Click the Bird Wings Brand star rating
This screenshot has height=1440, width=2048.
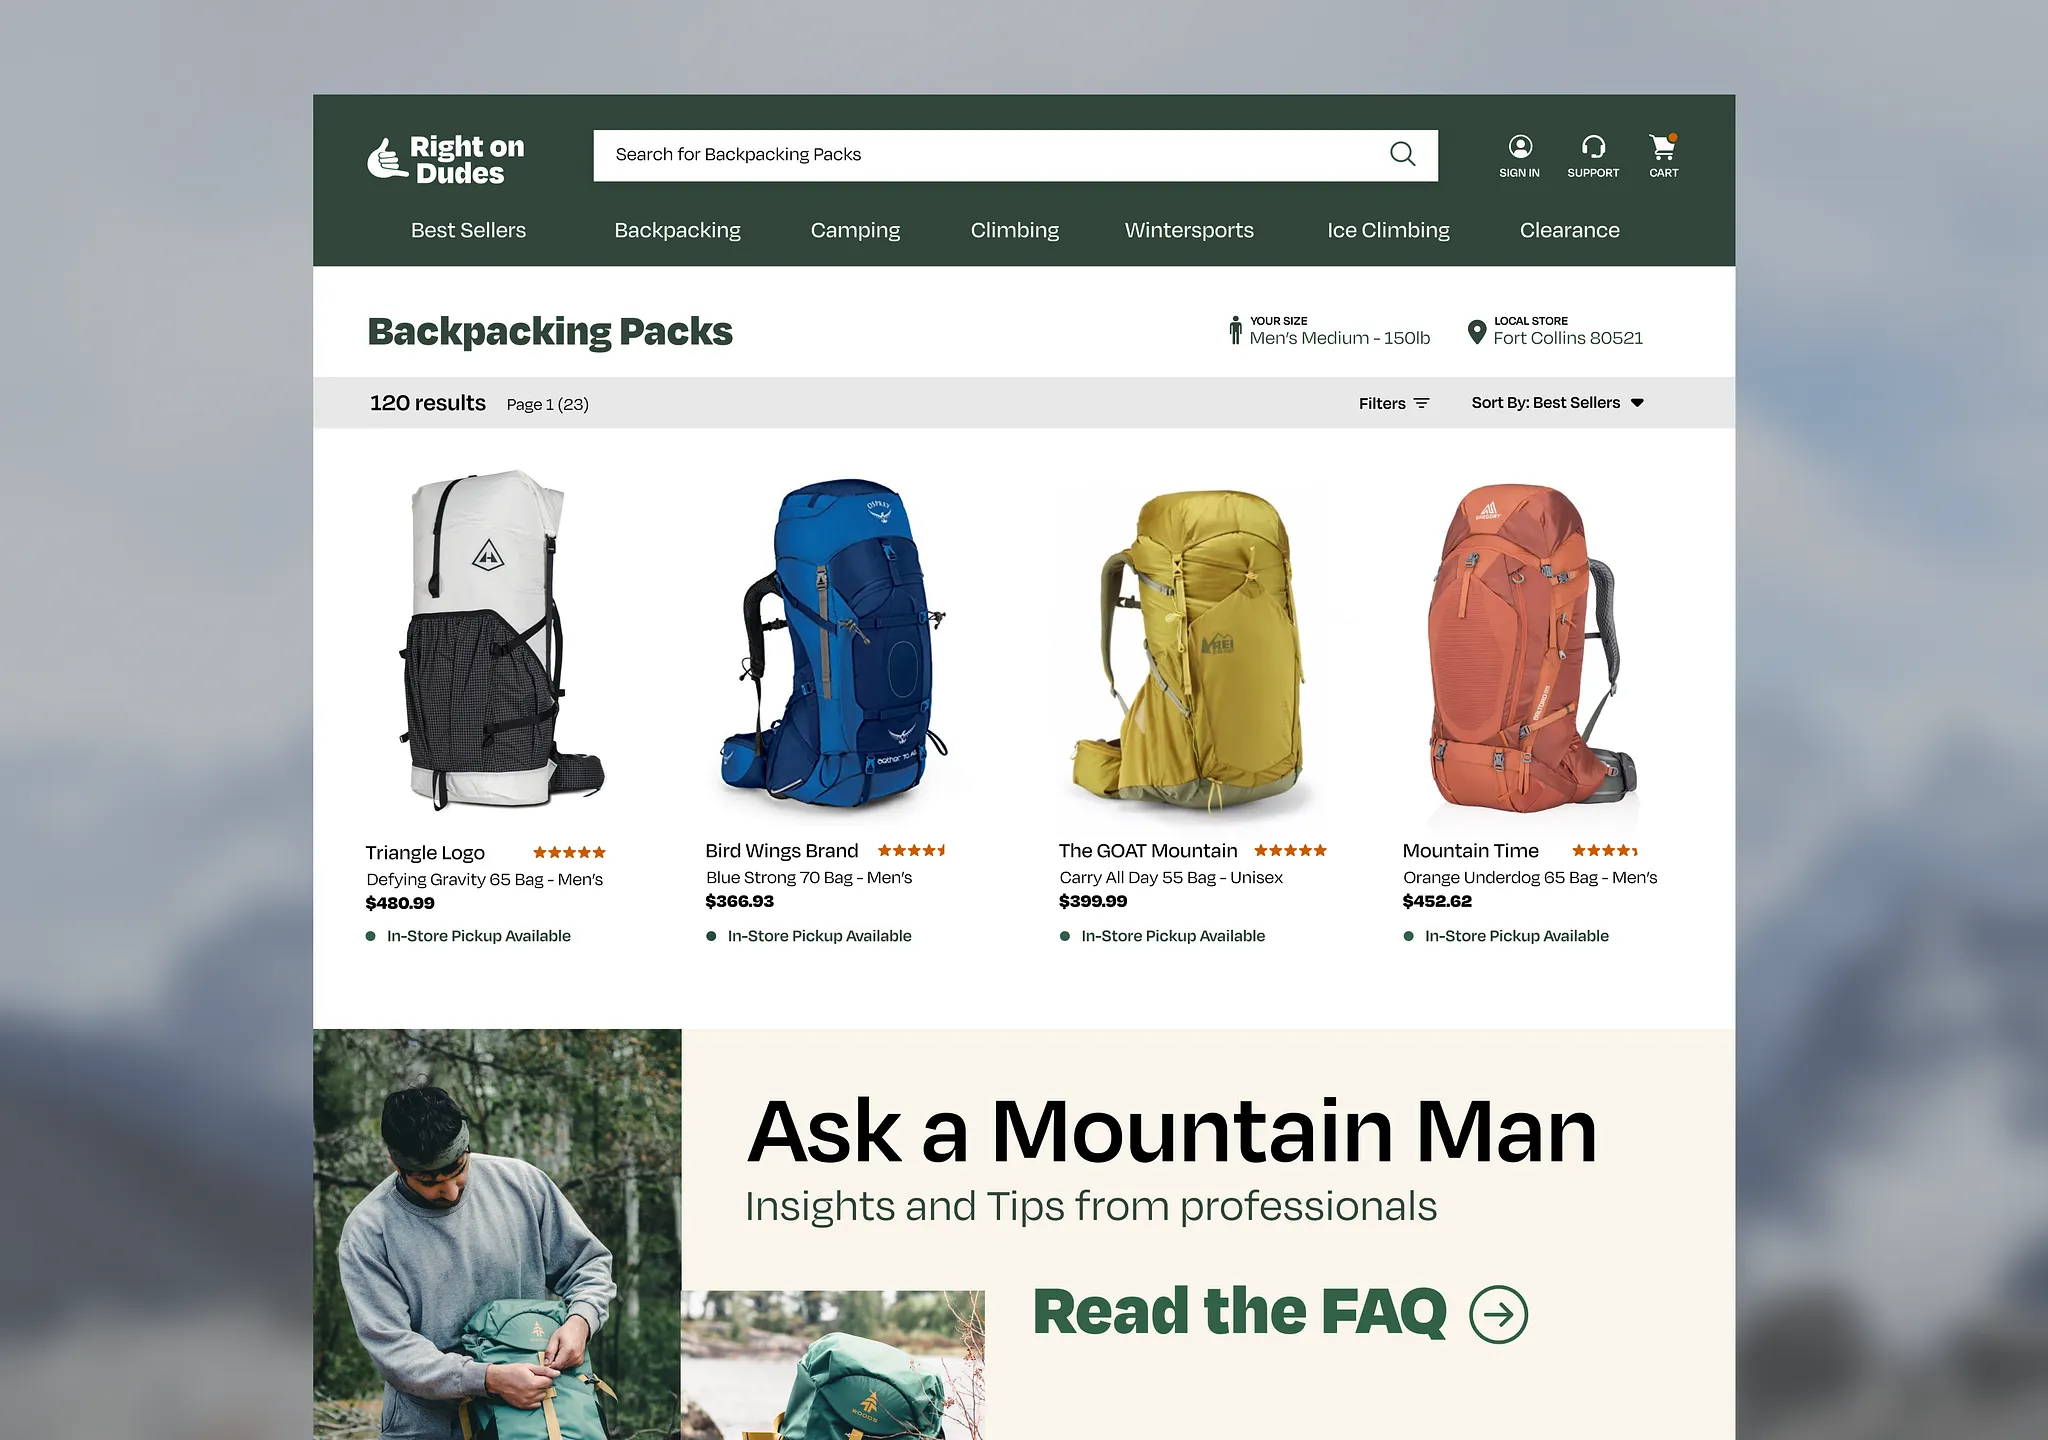point(912,850)
